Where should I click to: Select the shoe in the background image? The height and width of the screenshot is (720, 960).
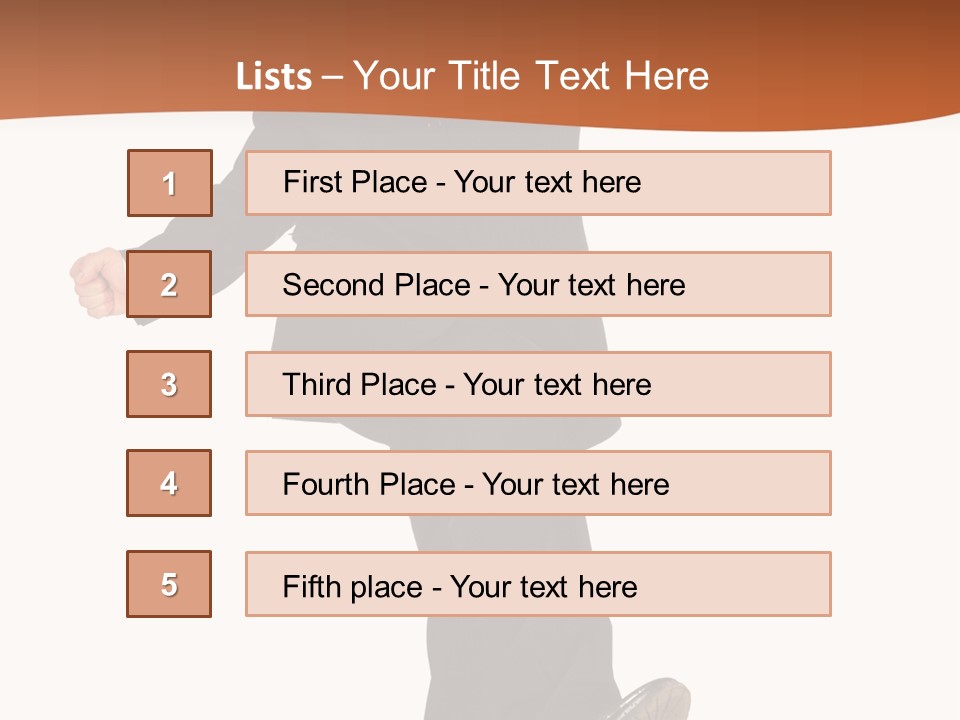[x=654, y=699]
